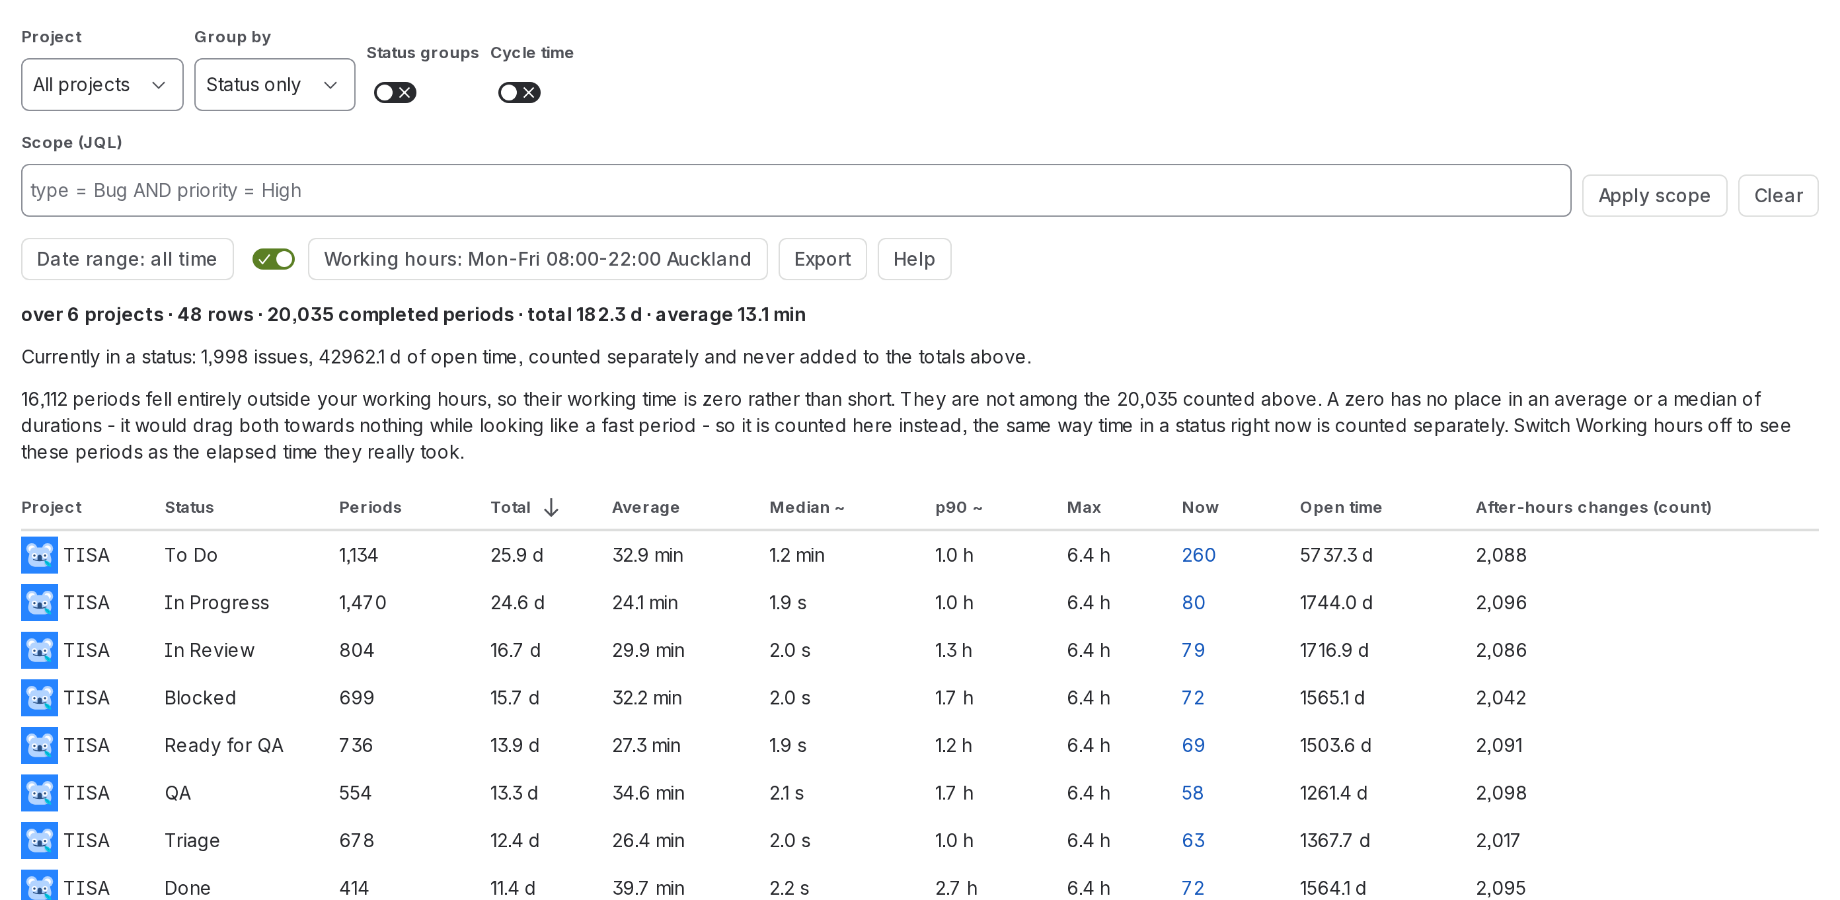Click the 2,096 after-hours changes value
This screenshot has height=900, width=1840.
click(1501, 603)
